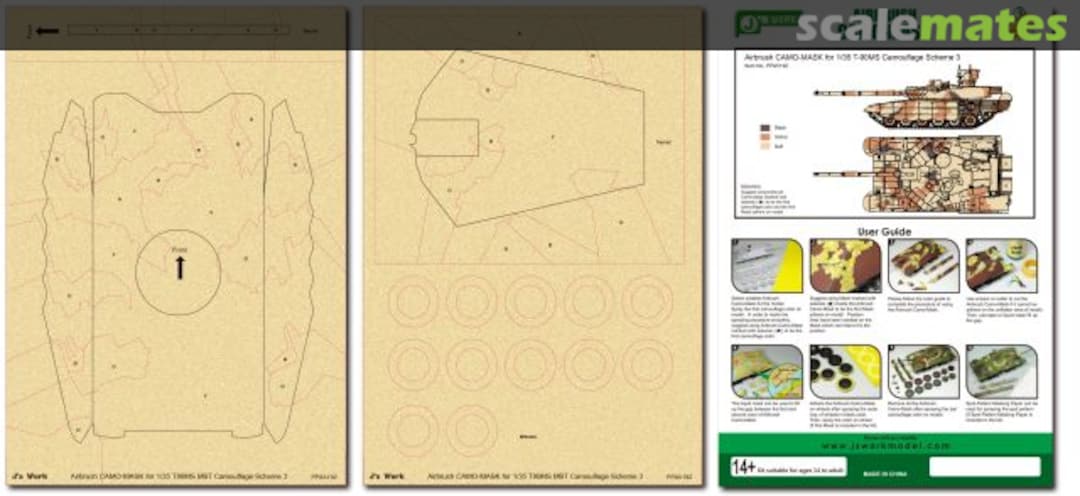Image resolution: width=1080 pixels, height=496 pixels.
Task: Click the last User Guide photo of the green tank
Action: (x=1001, y=370)
